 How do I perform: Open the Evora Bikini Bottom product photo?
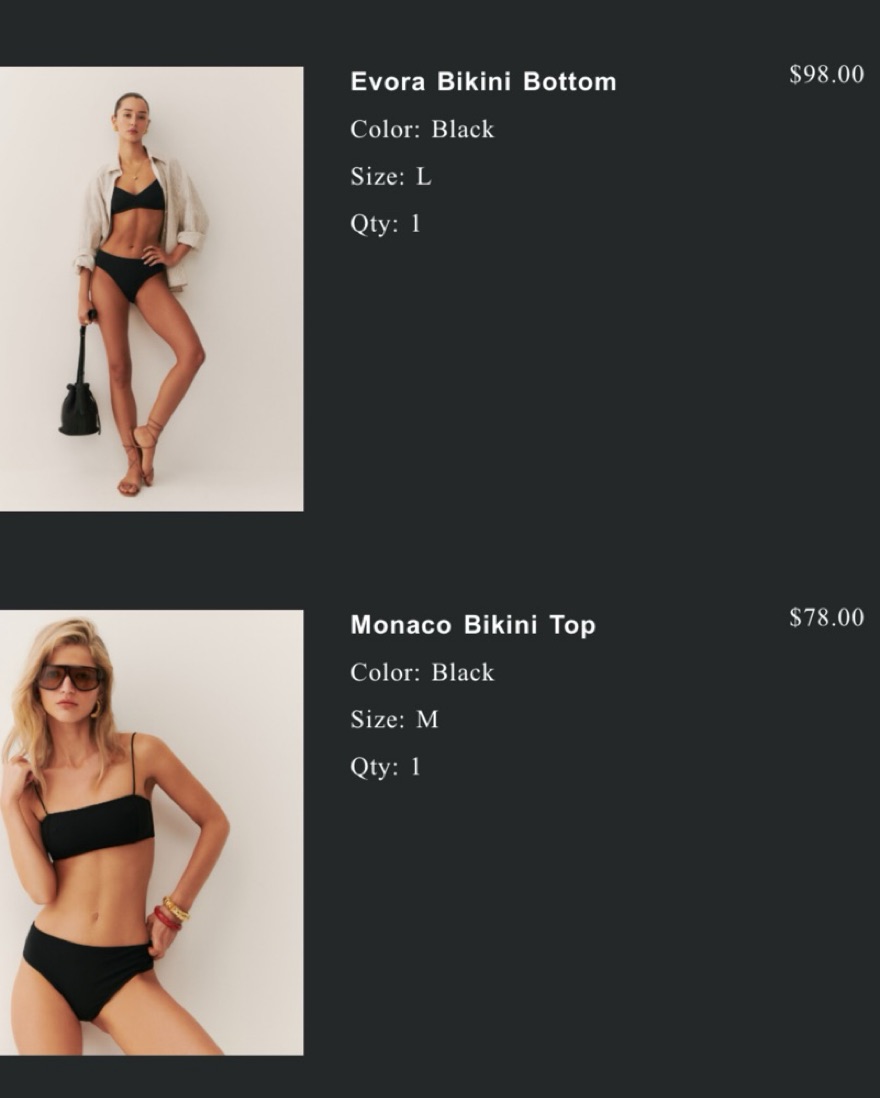click(151, 289)
